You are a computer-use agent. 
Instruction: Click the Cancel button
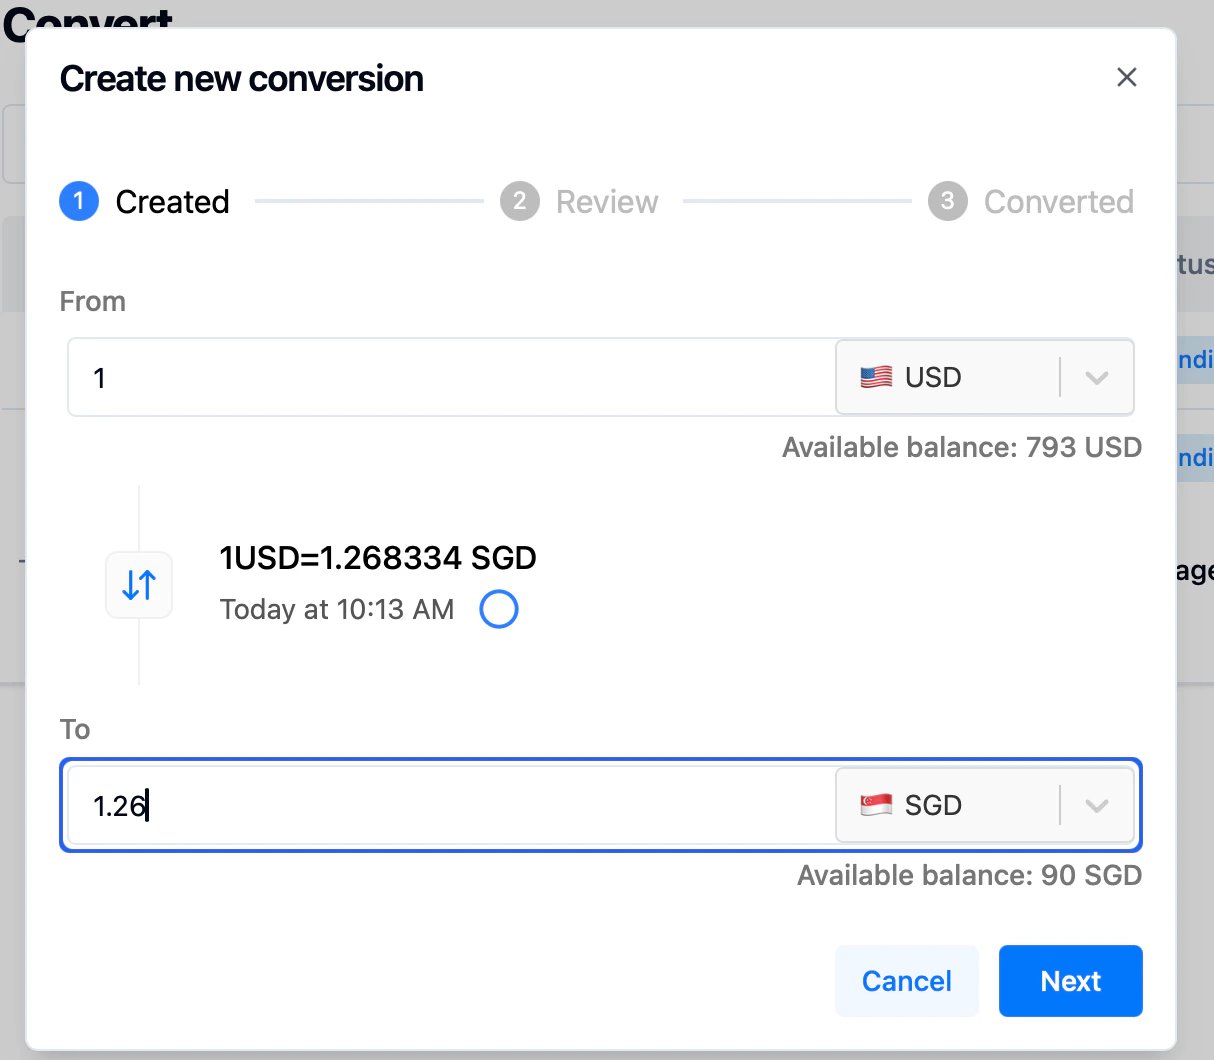pos(906,981)
